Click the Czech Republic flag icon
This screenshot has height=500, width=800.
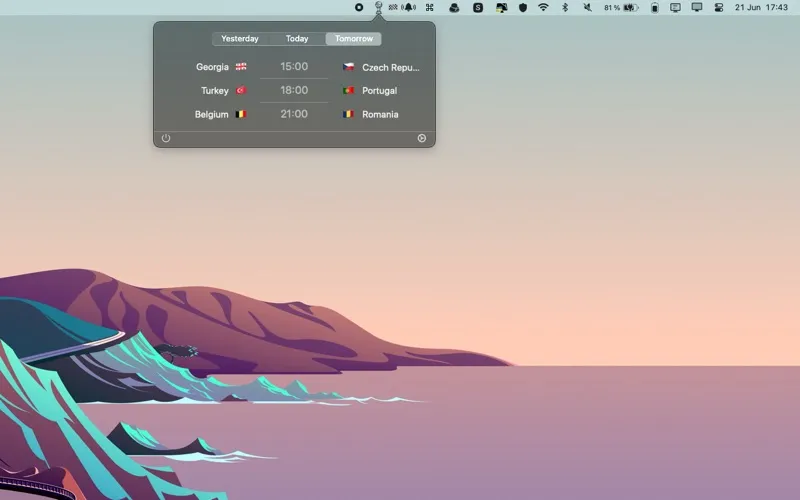tap(348, 67)
